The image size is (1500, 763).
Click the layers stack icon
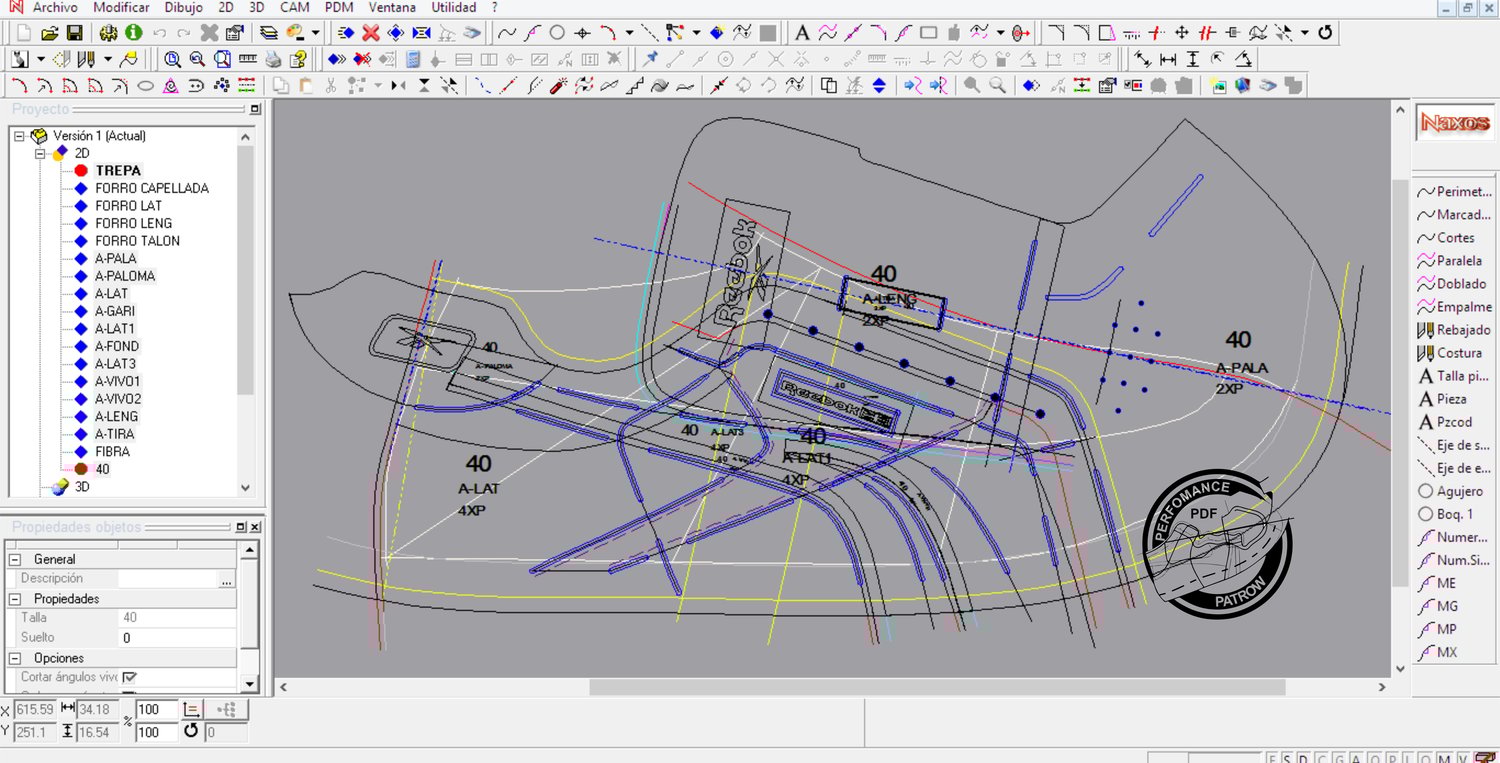coord(268,33)
